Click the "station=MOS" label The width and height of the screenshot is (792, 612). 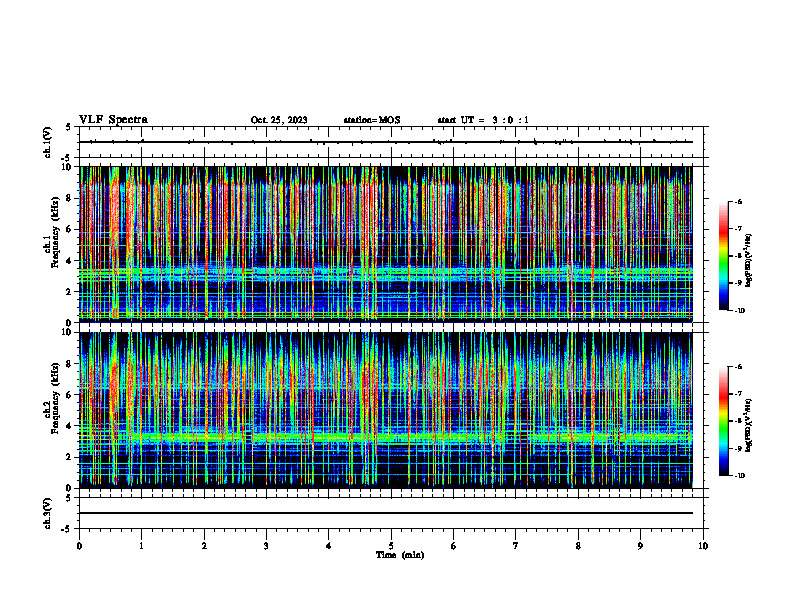pos(372,120)
